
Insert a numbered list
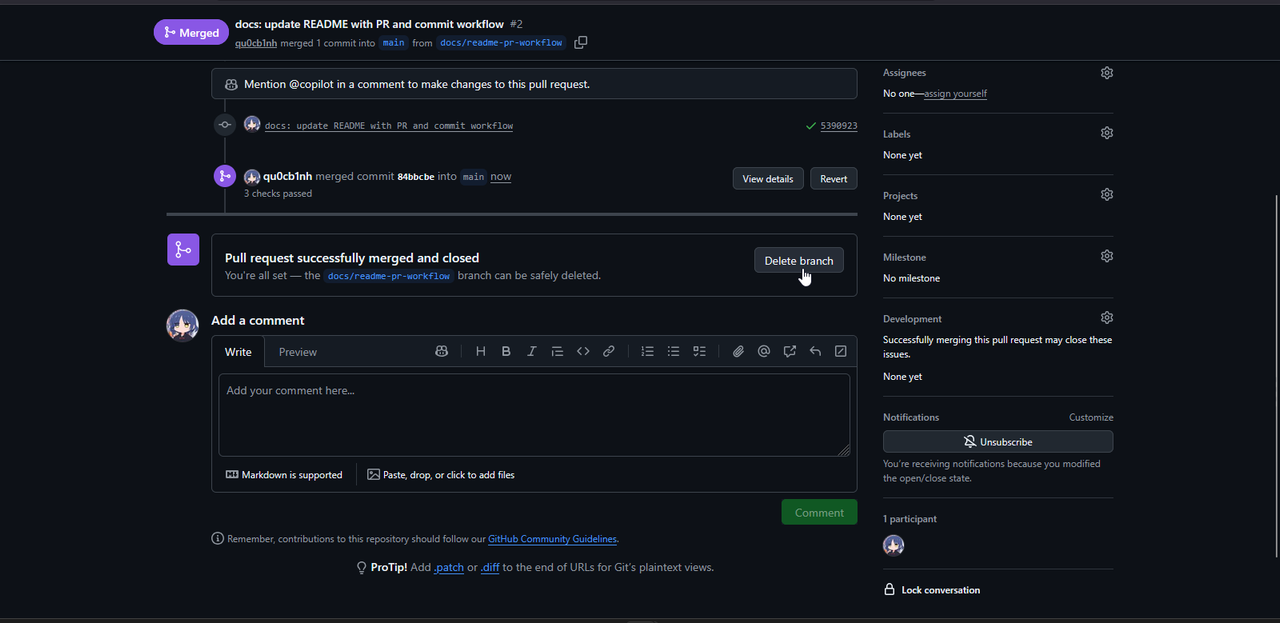click(648, 351)
